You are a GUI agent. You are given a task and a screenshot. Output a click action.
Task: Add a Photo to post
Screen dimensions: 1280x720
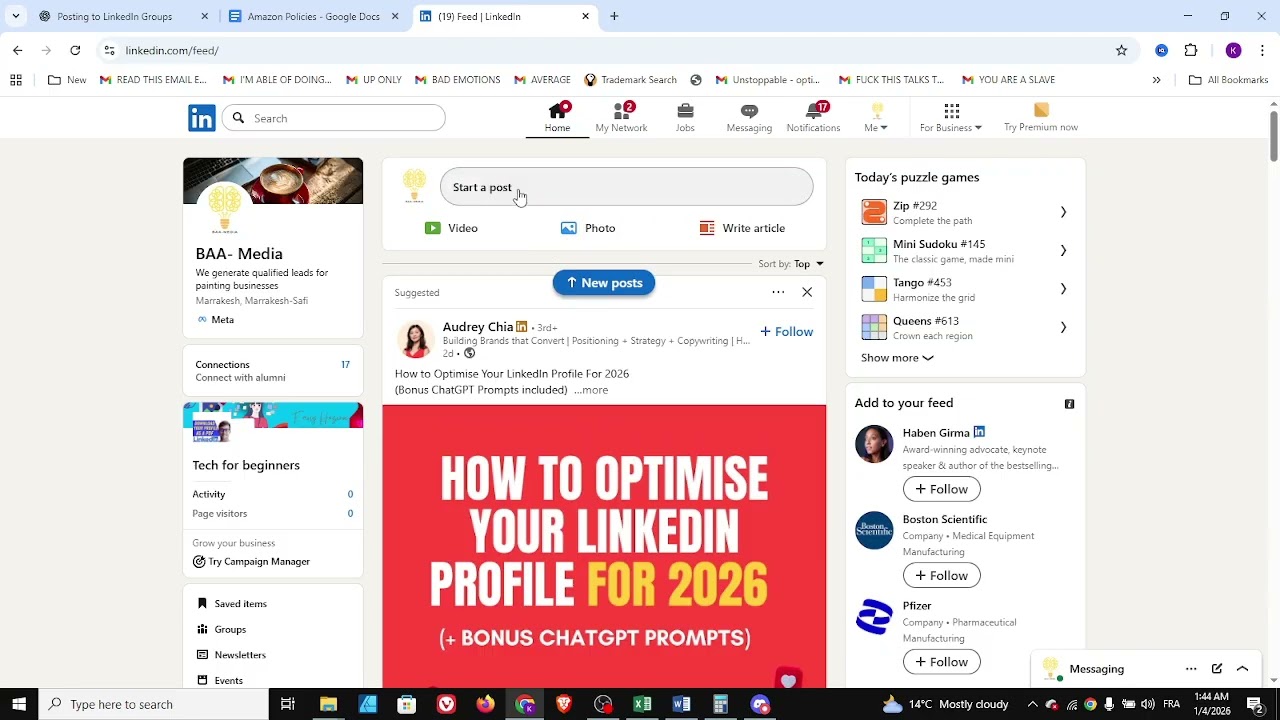tap(588, 228)
